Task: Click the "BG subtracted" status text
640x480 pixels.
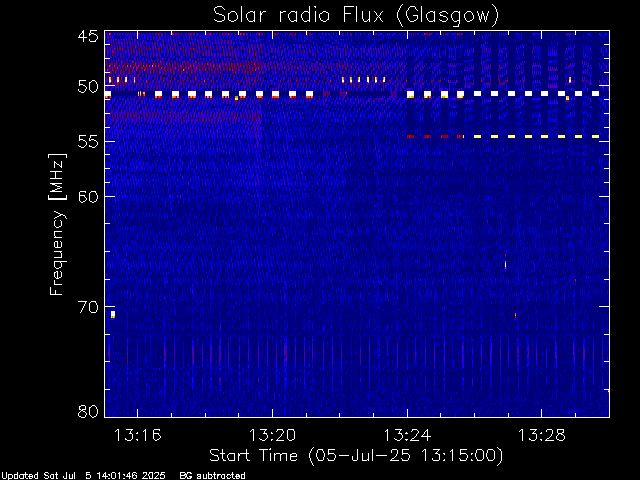Action: 213,476
